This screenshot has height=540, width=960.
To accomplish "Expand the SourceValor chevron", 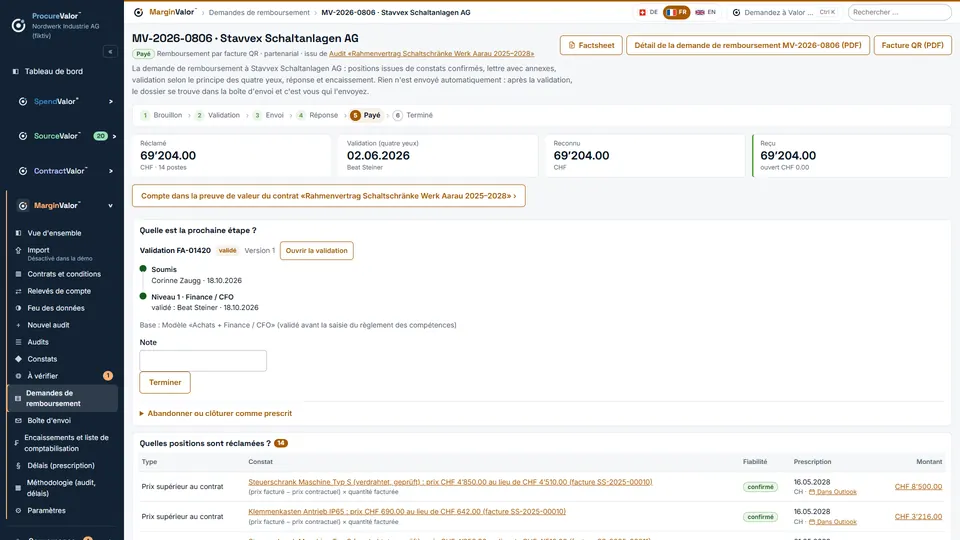I will coord(114,136).
